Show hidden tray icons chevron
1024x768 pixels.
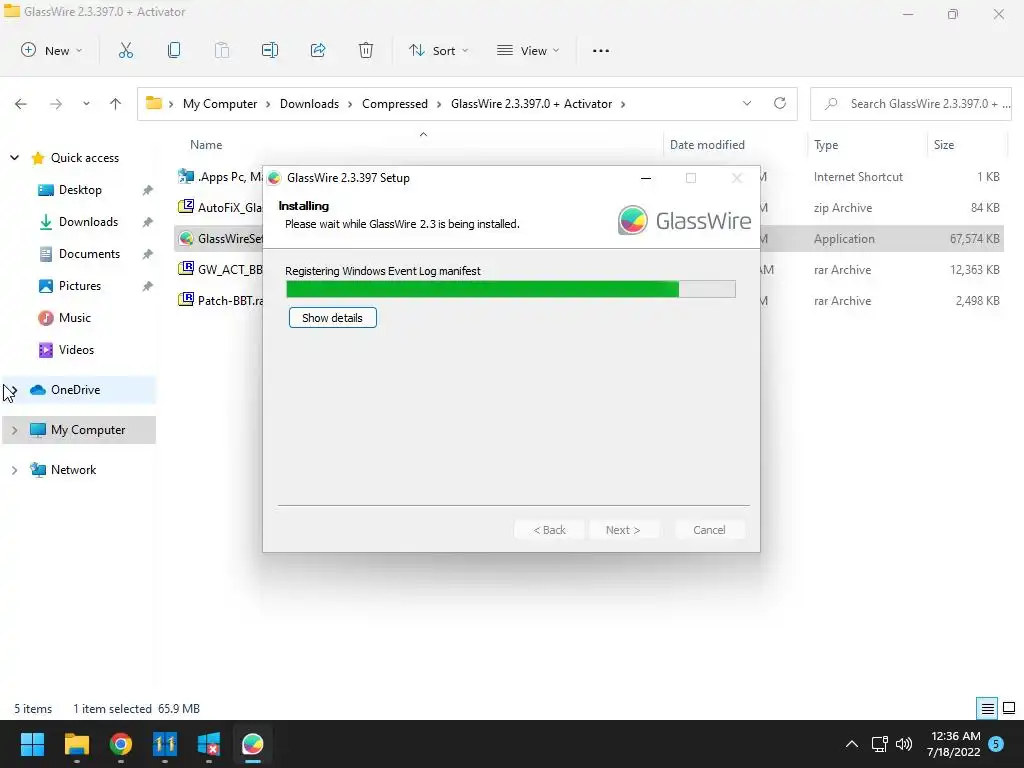point(852,744)
